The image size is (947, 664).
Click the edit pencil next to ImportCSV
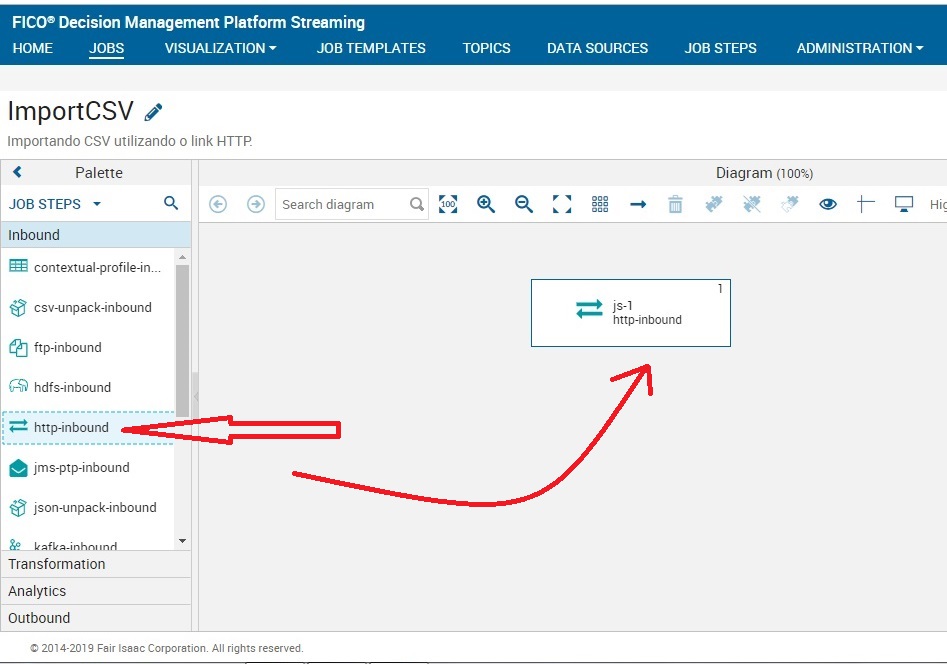pyautogui.click(x=152, y=111)
